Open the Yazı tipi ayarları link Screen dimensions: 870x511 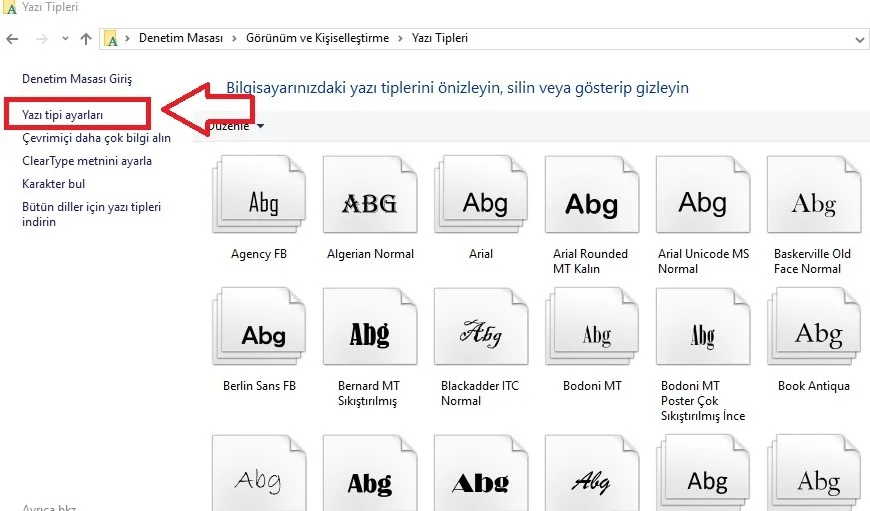tap(63, 115)
